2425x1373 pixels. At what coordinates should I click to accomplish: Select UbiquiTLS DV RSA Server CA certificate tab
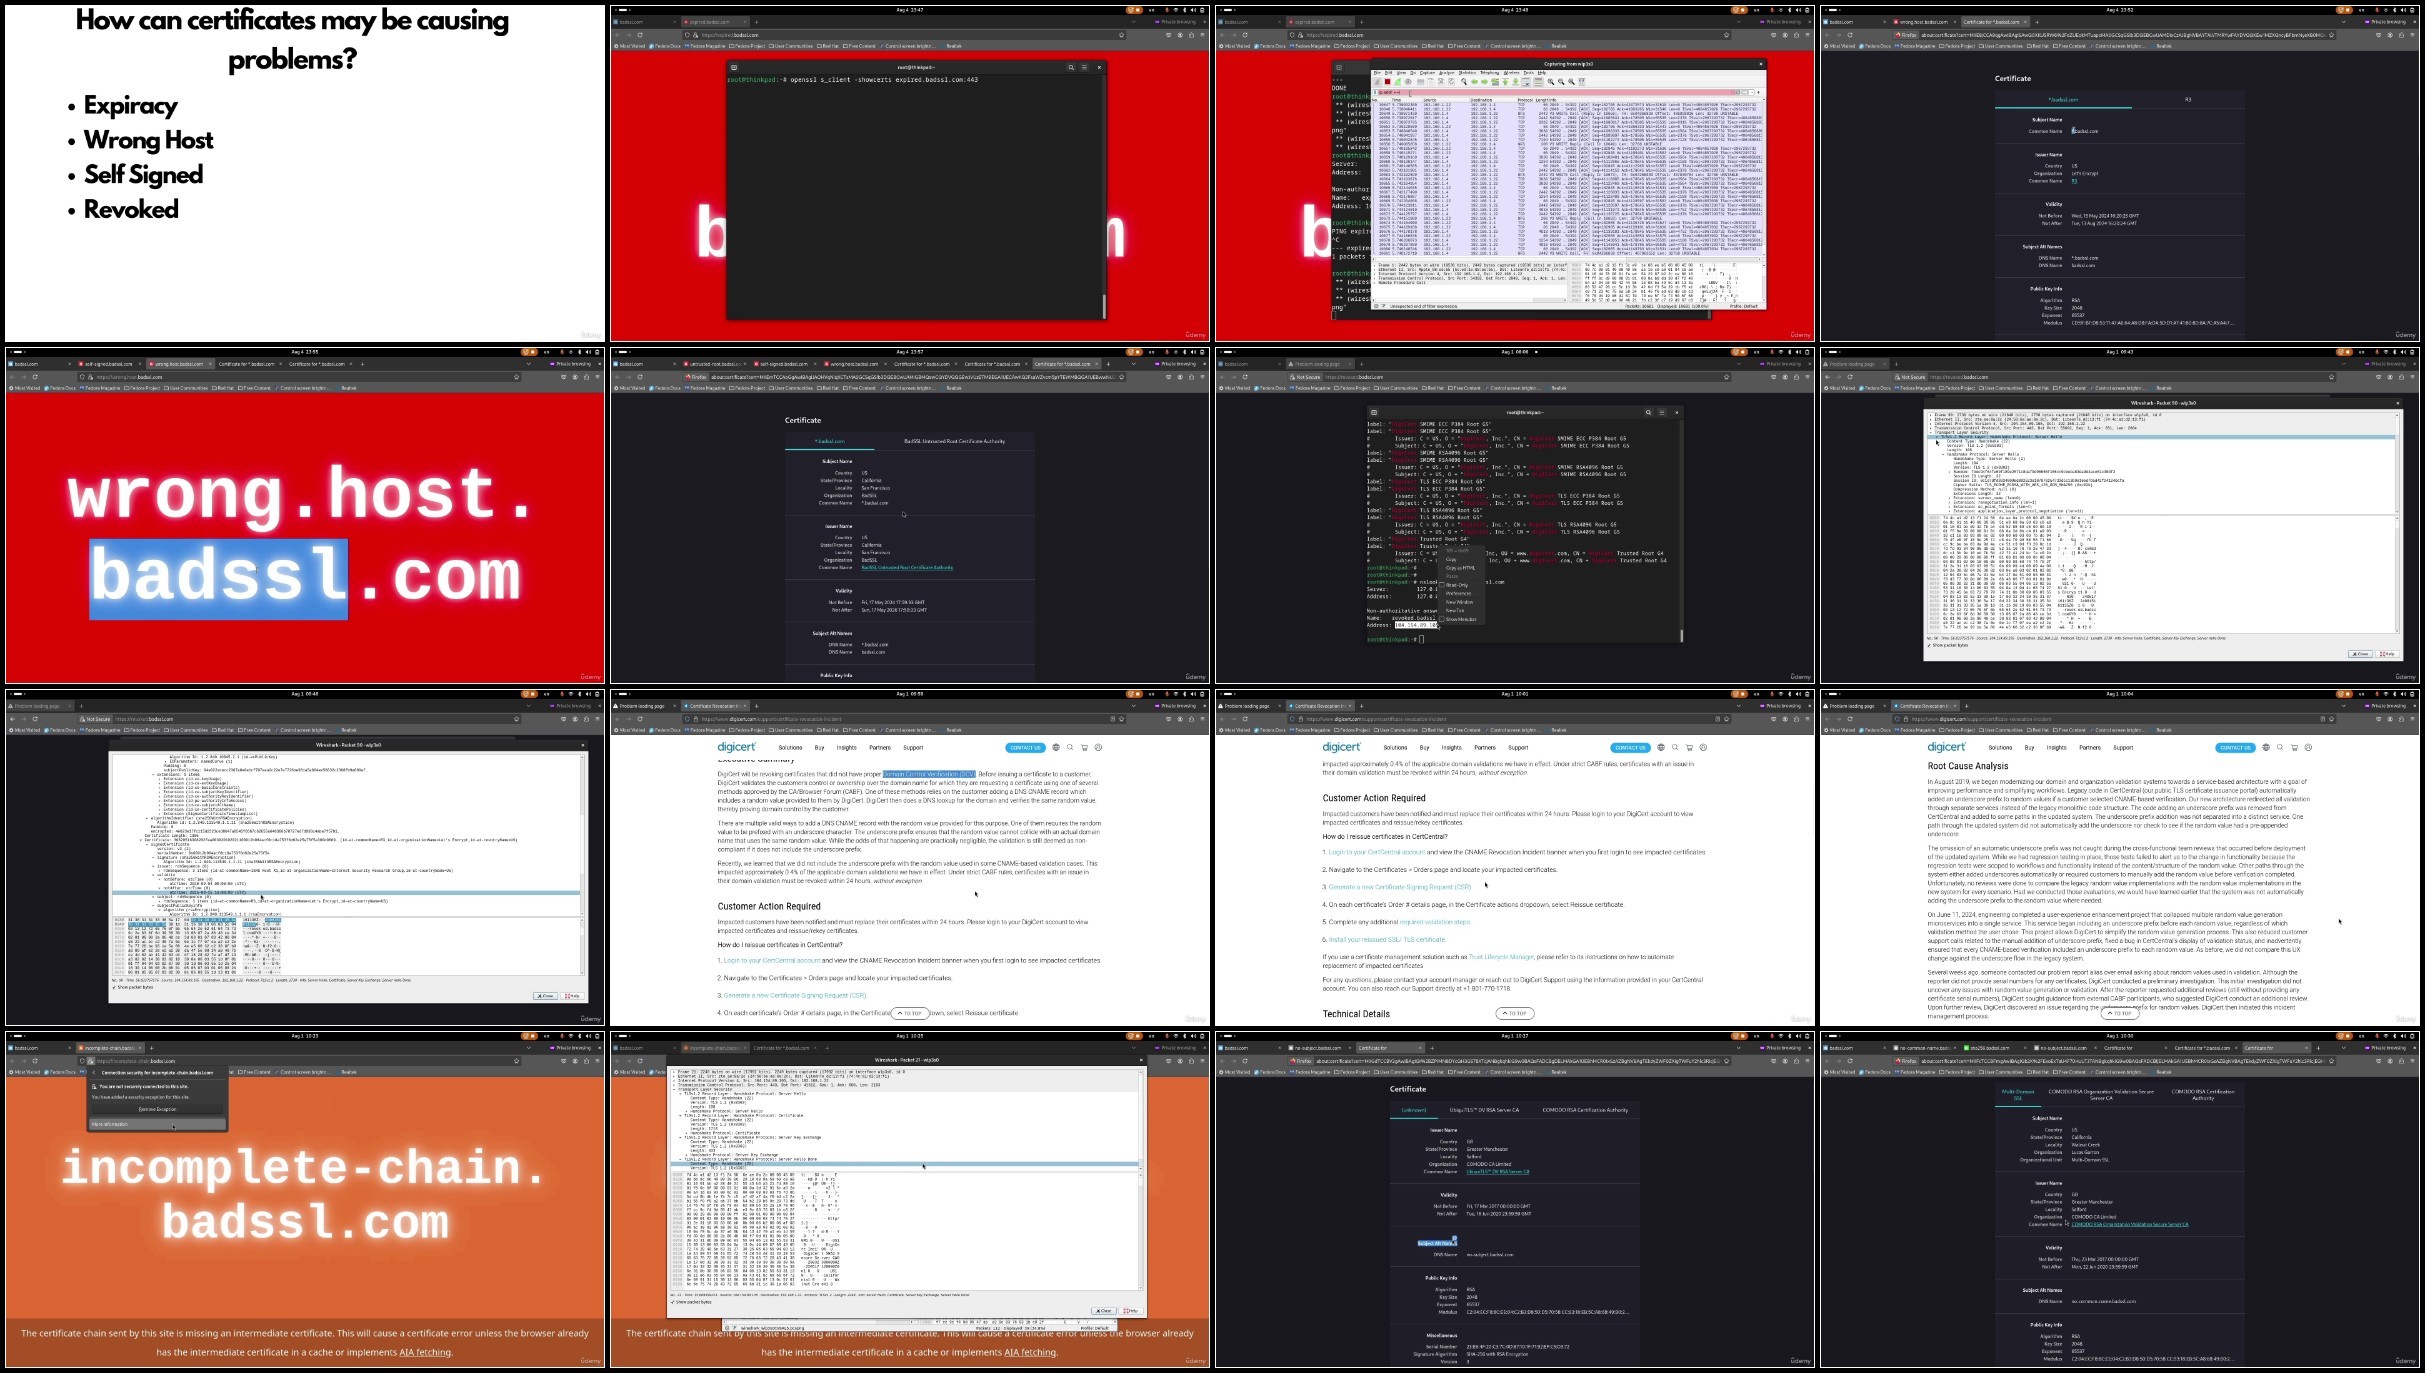pyautogui.click(x=1484, y=1110)
